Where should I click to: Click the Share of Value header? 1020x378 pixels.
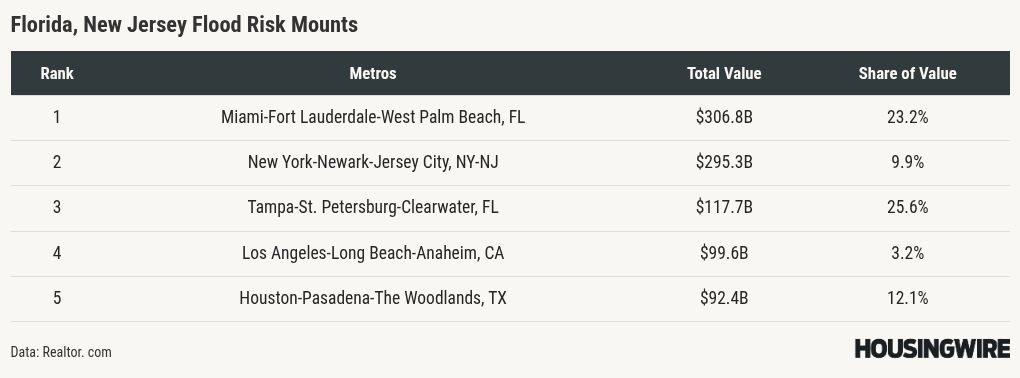(907, 73)
